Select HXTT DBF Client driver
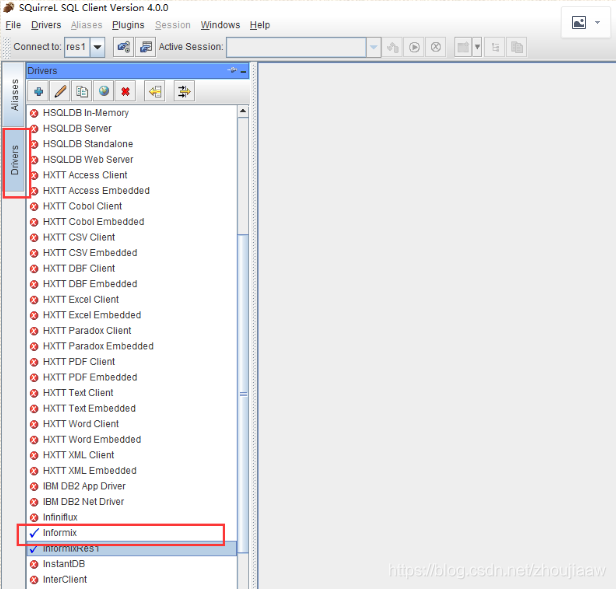 pos(132,268)
